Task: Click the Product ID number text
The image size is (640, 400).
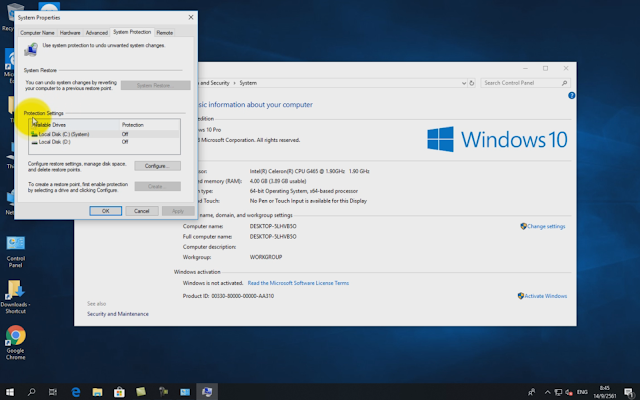Action: 242,296
